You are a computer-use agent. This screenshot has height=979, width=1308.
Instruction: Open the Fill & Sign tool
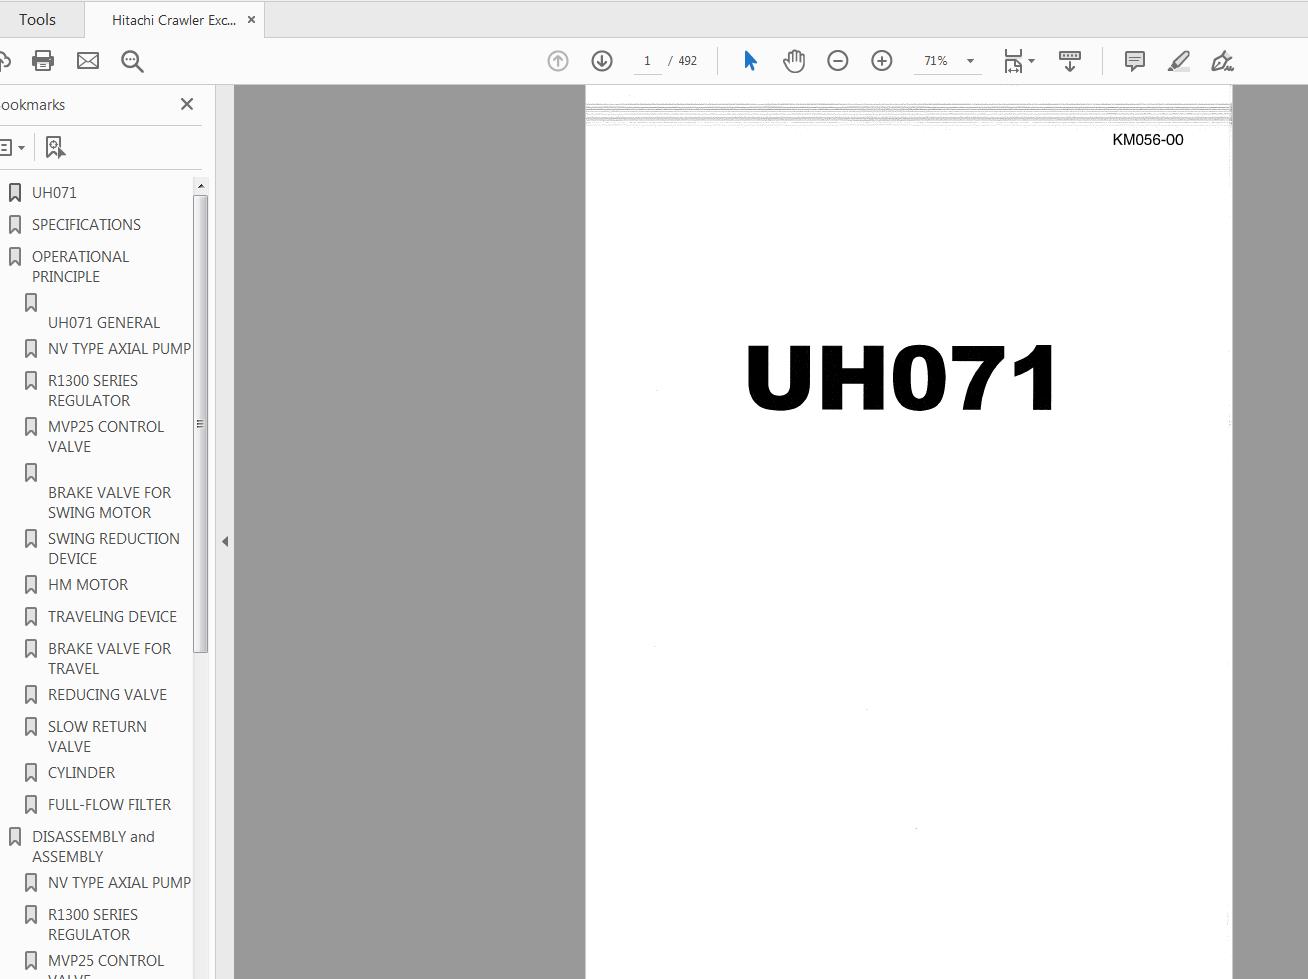coord(1222,60)
